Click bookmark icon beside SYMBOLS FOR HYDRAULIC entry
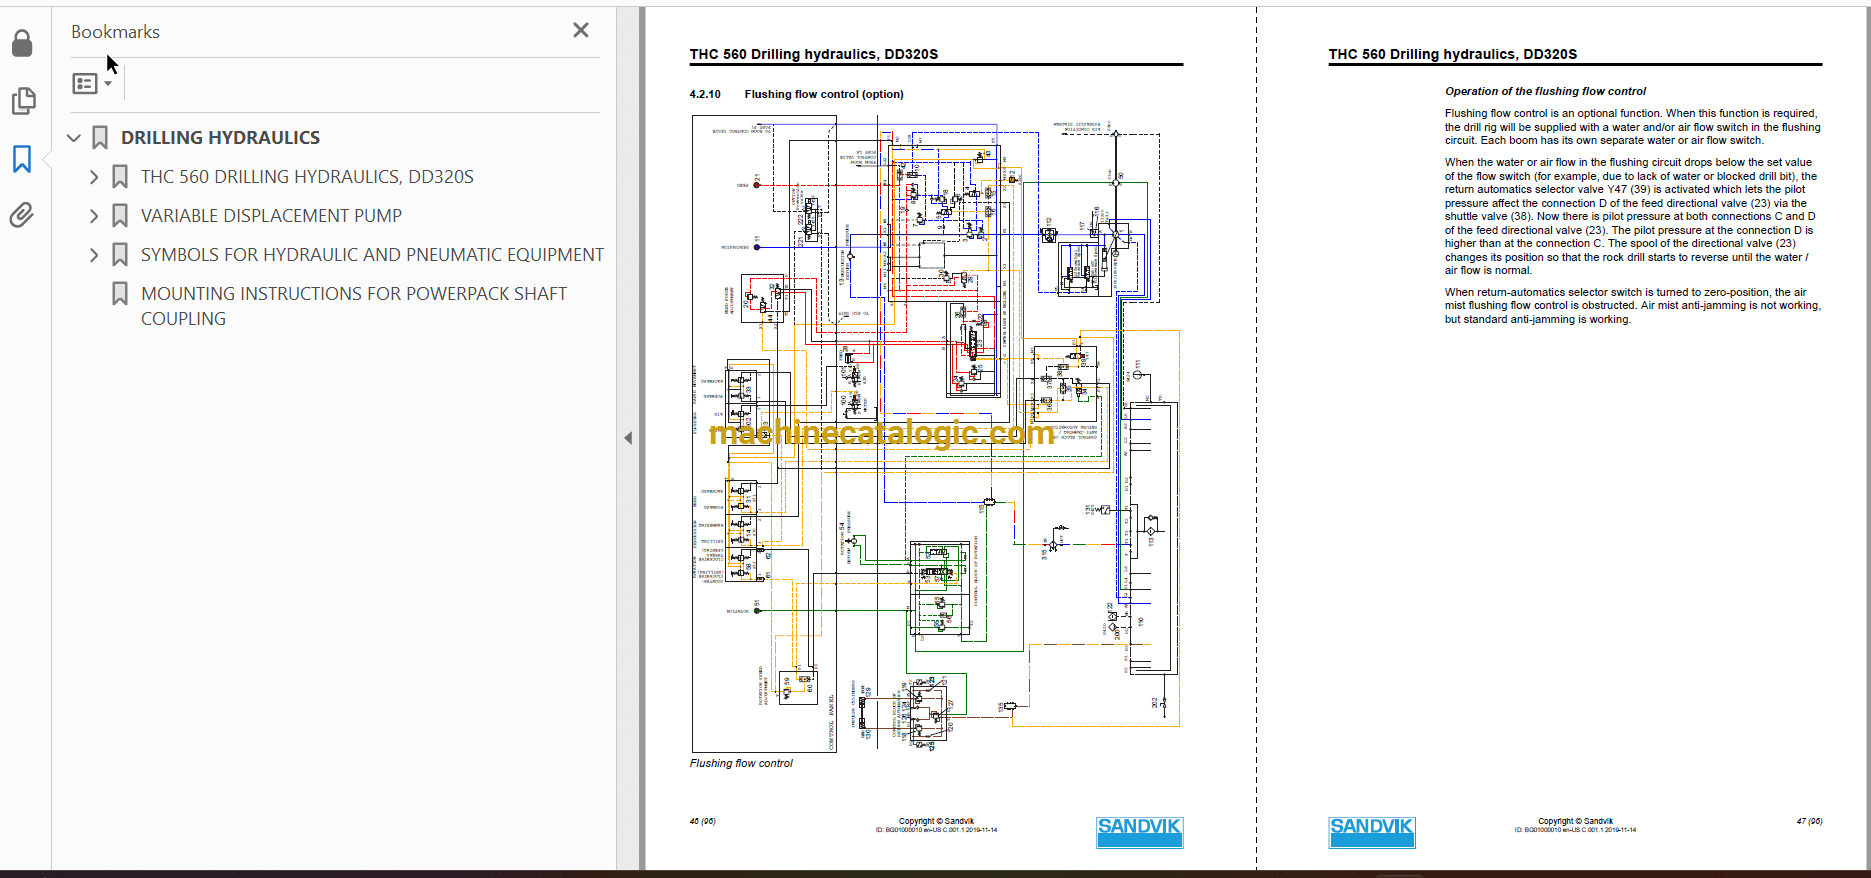Screen dimensions: 1871x878 (x=120, y=255)
